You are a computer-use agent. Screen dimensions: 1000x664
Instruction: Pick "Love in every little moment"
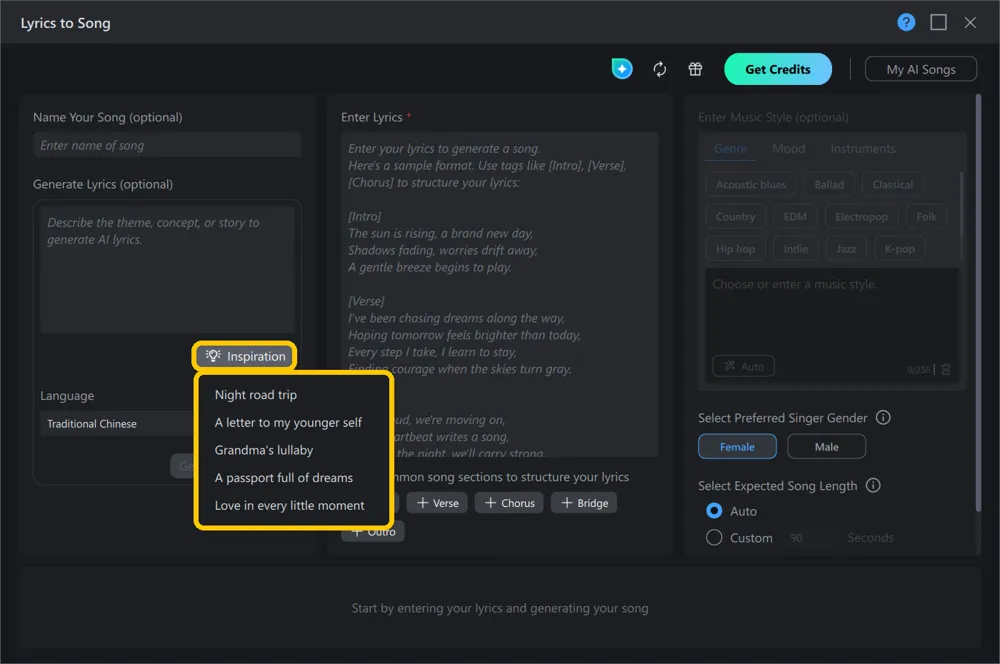pos(290,505)
